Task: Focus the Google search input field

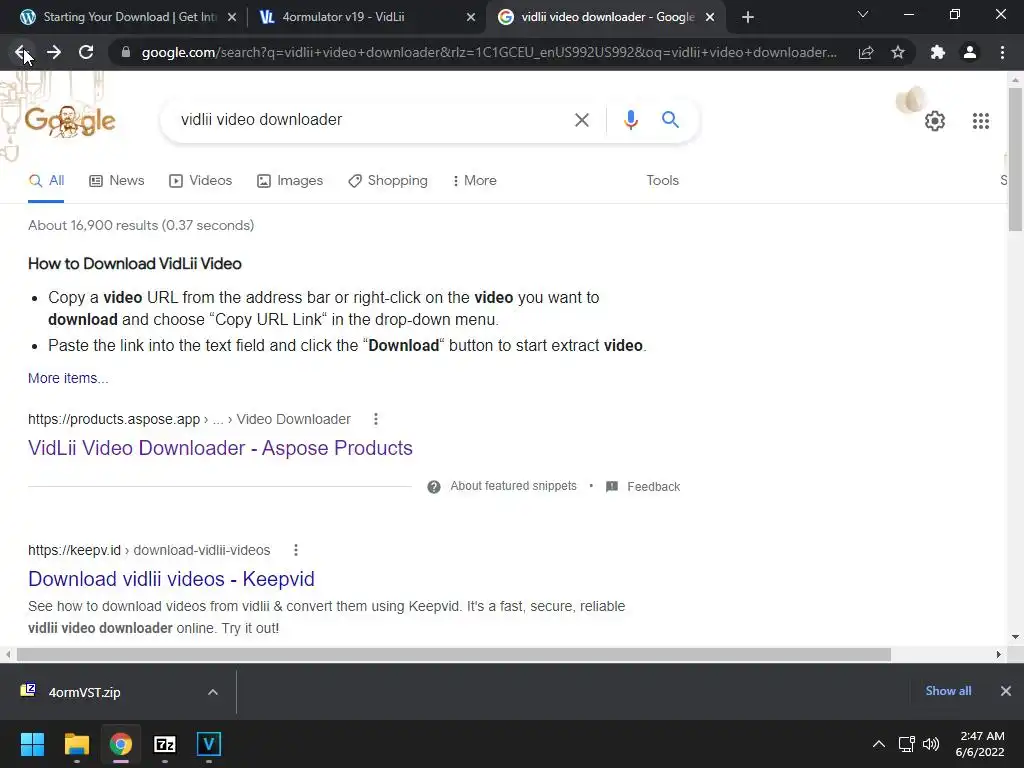Action: [x=366, y=120]
